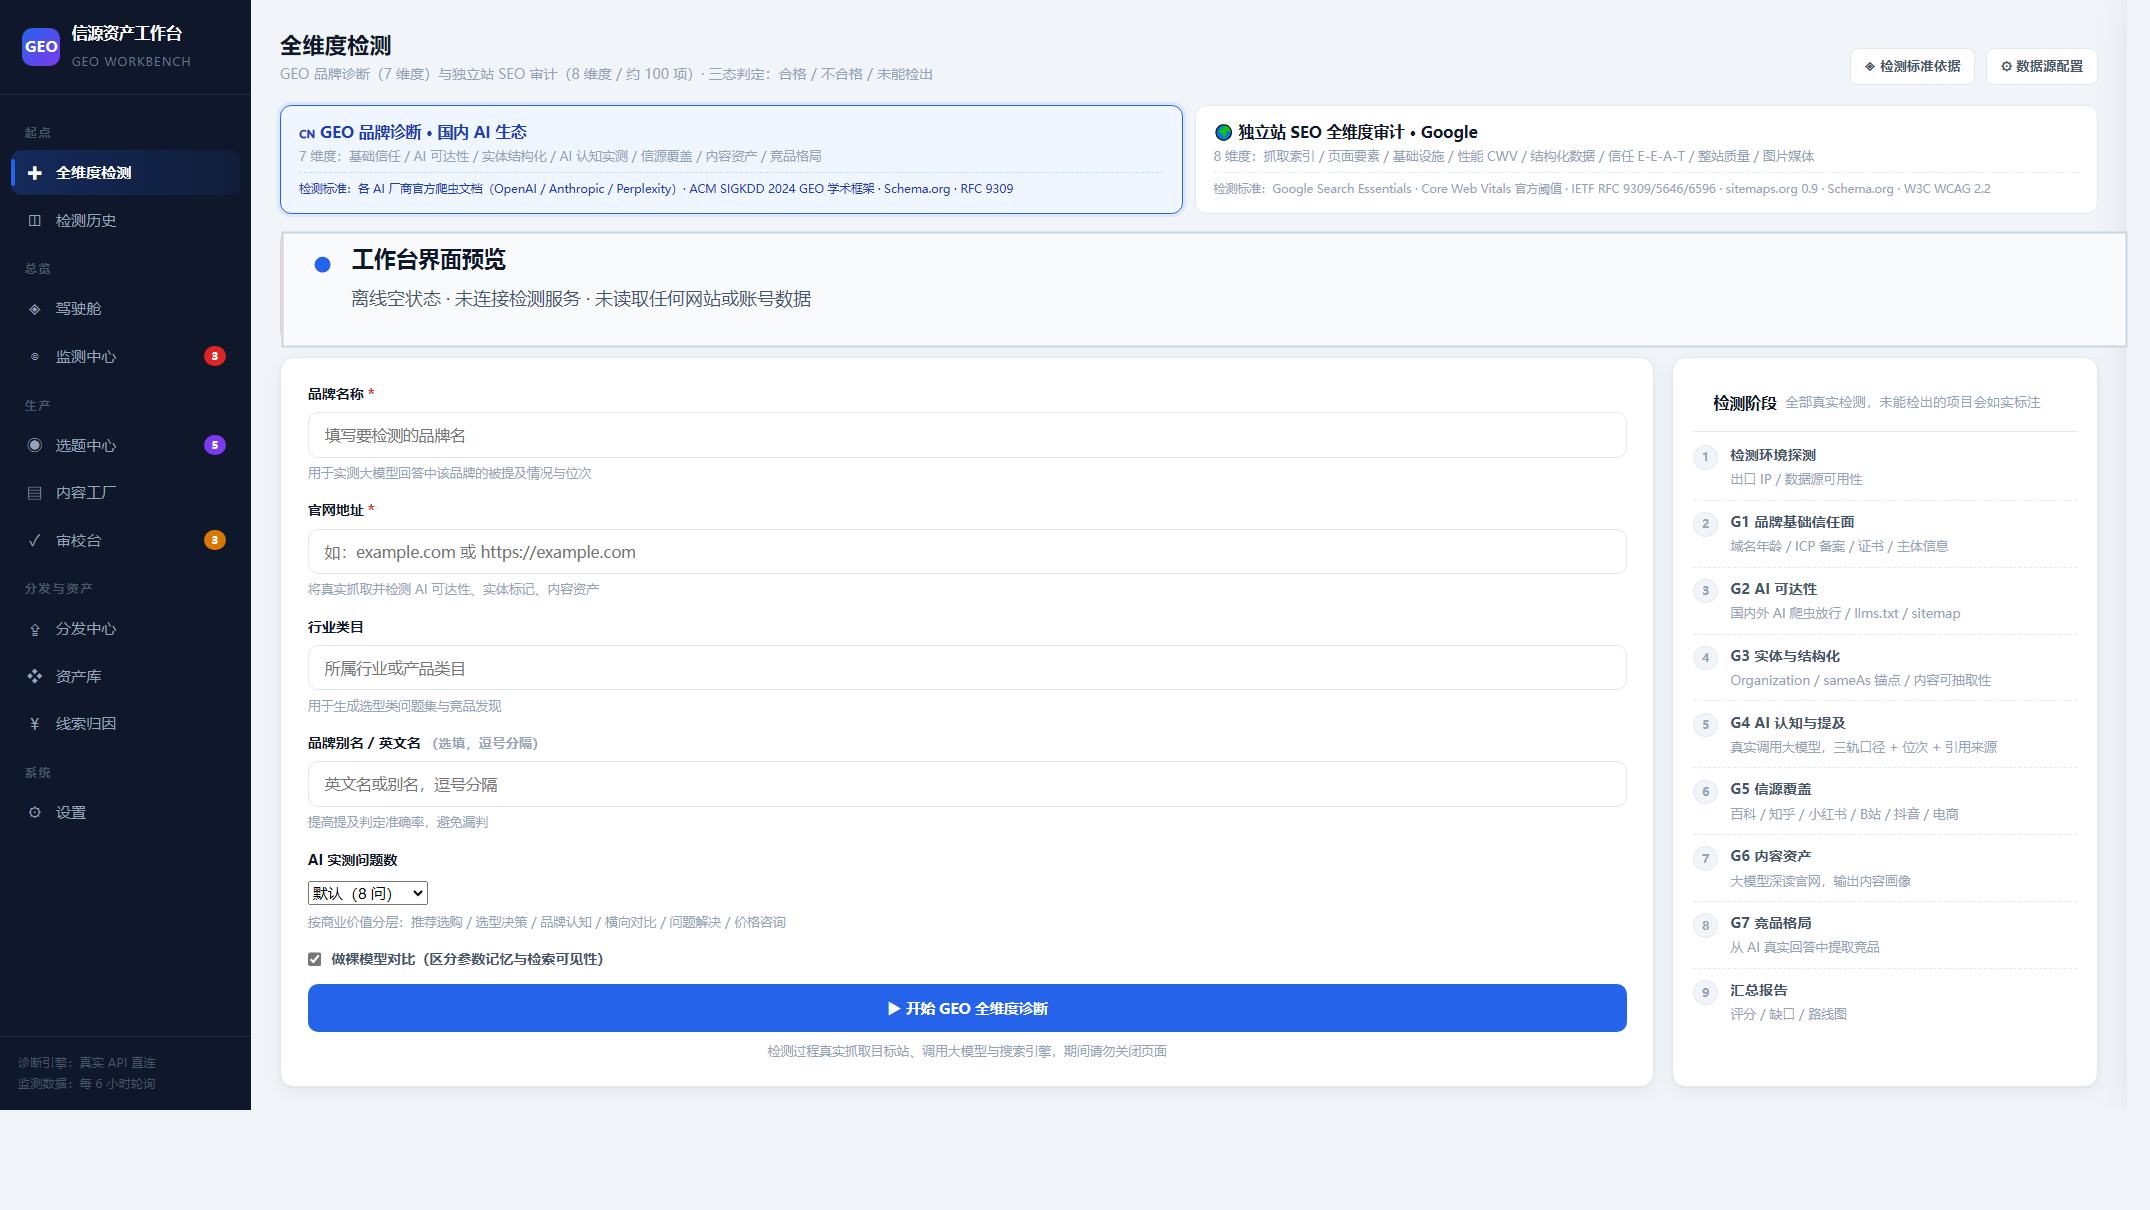Click the 审校台 checkmark icon
Image resolution: width=2150 pixels, height=1210 pixels.
(x=35, y=541)
